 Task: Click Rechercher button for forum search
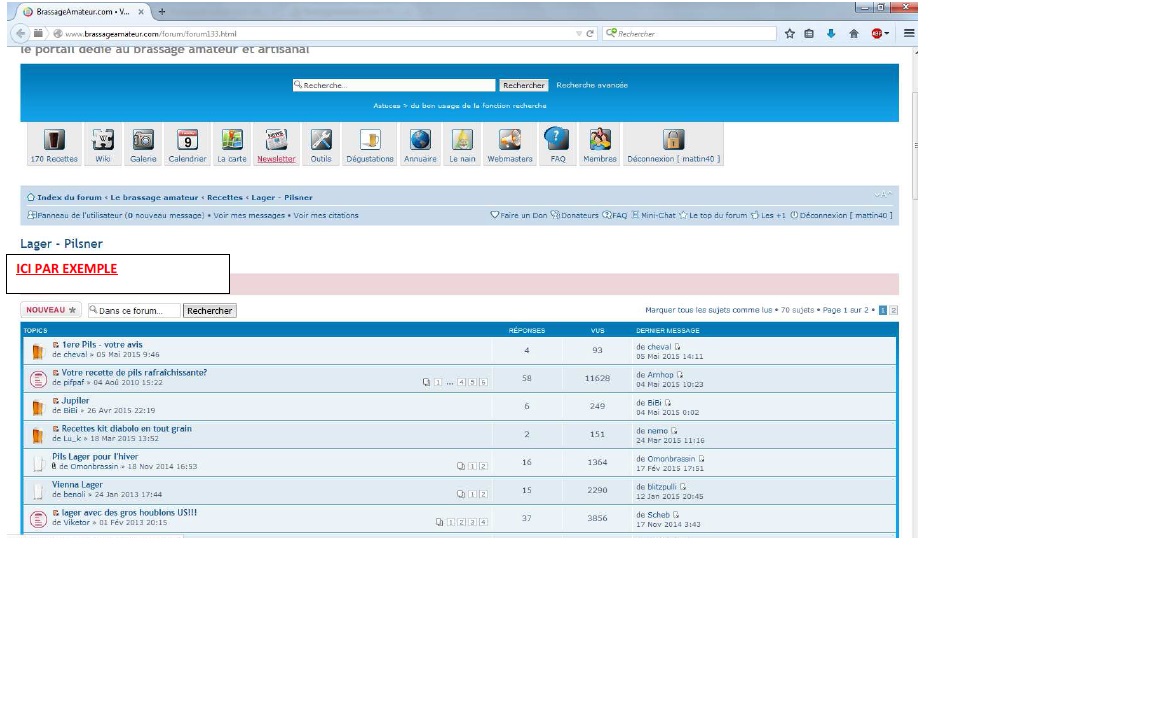click(209, 311)
